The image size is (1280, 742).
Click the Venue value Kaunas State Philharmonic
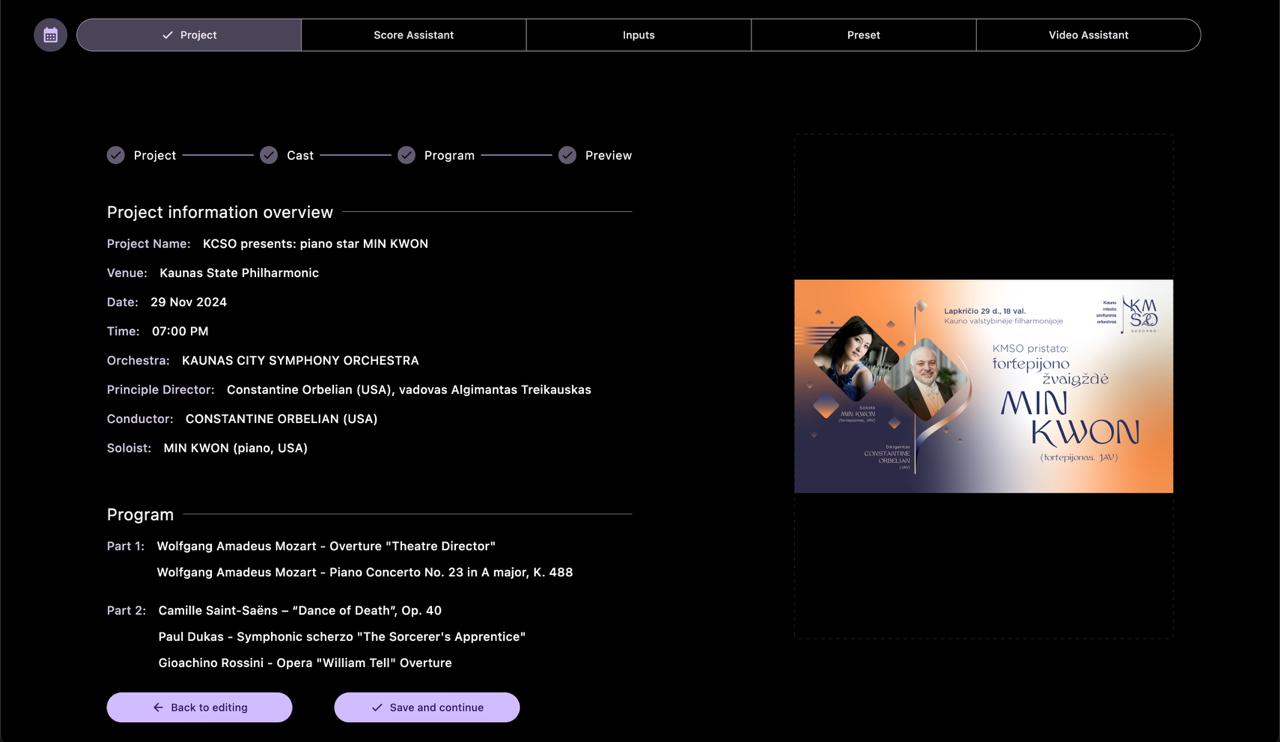[239, 272]
